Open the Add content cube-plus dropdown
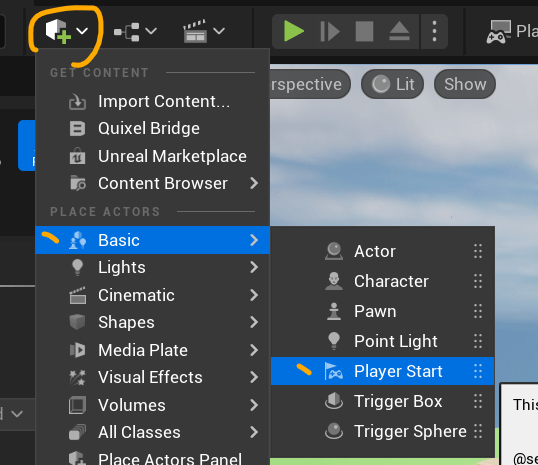538x465 pixels. point(67,31)
